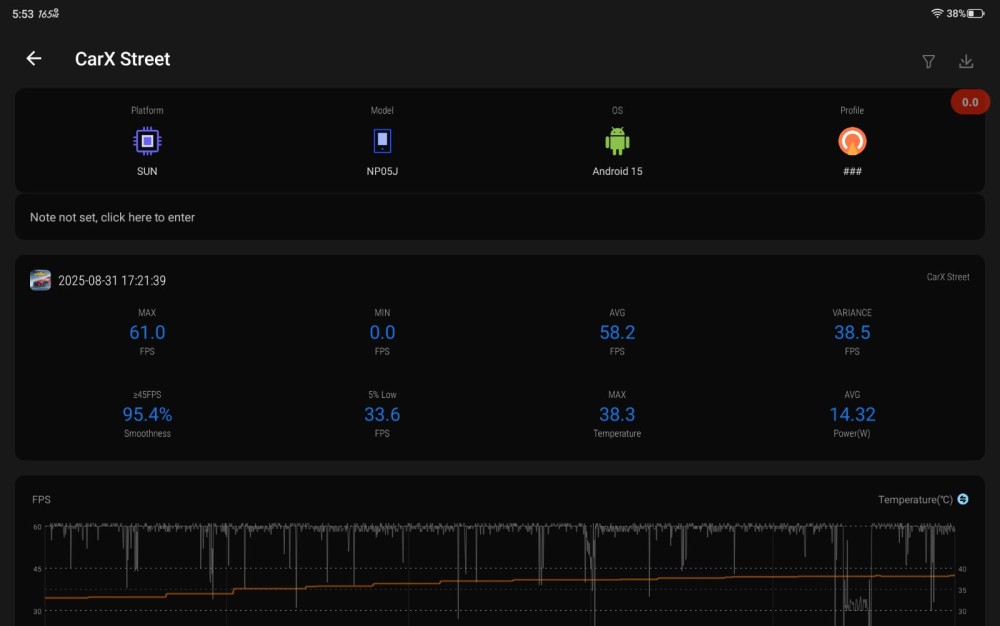Download the report via download icon
Screen dimensions: 1000x626
(x=966, y=61)
